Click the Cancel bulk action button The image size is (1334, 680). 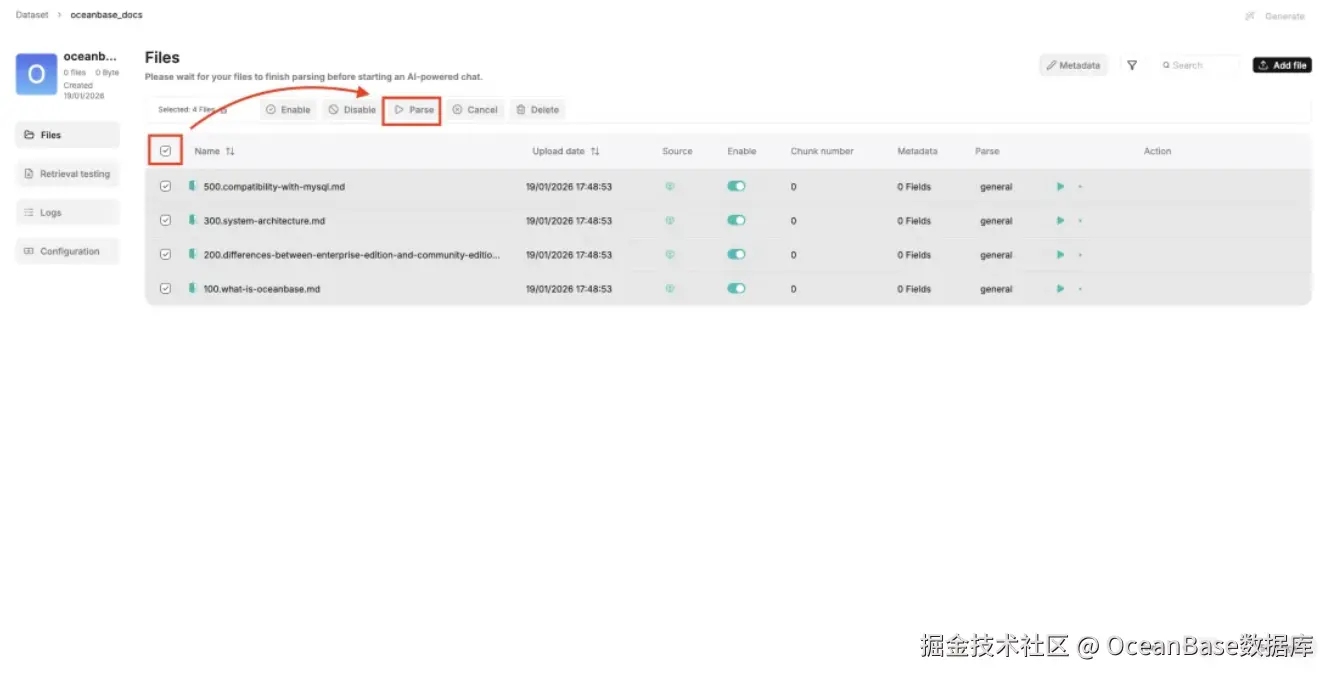coord(475,110)
